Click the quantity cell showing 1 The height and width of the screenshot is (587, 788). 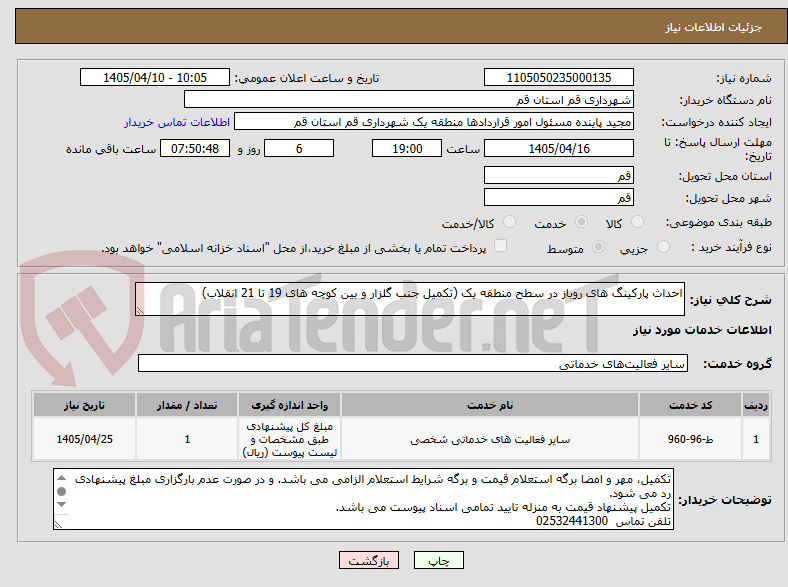[187, 439]
